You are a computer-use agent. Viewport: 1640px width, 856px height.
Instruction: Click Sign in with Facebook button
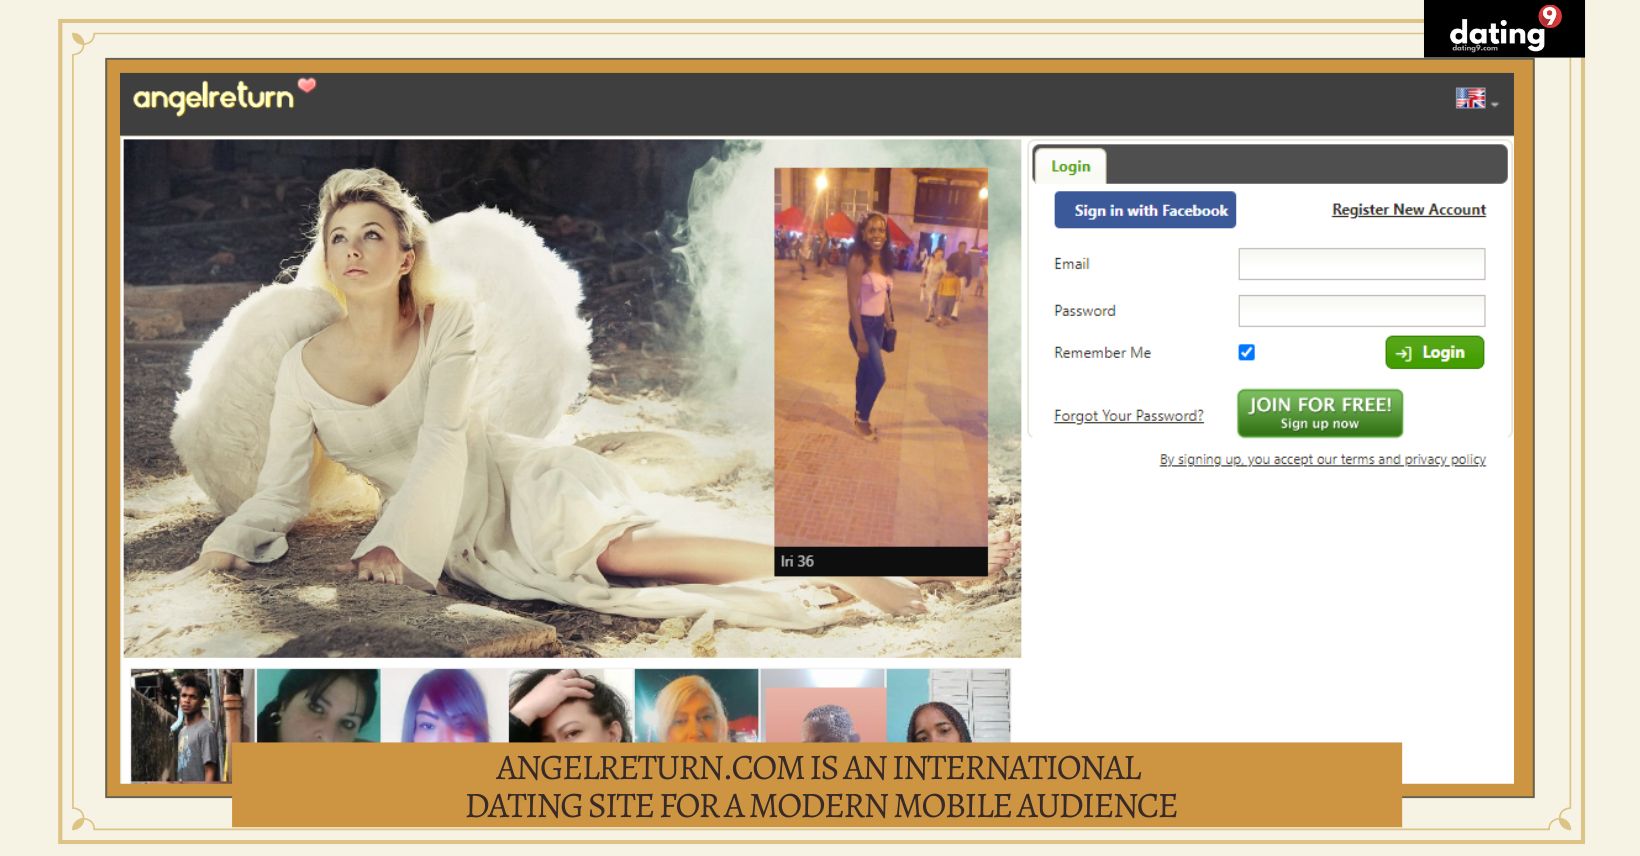pos(1145,210)
